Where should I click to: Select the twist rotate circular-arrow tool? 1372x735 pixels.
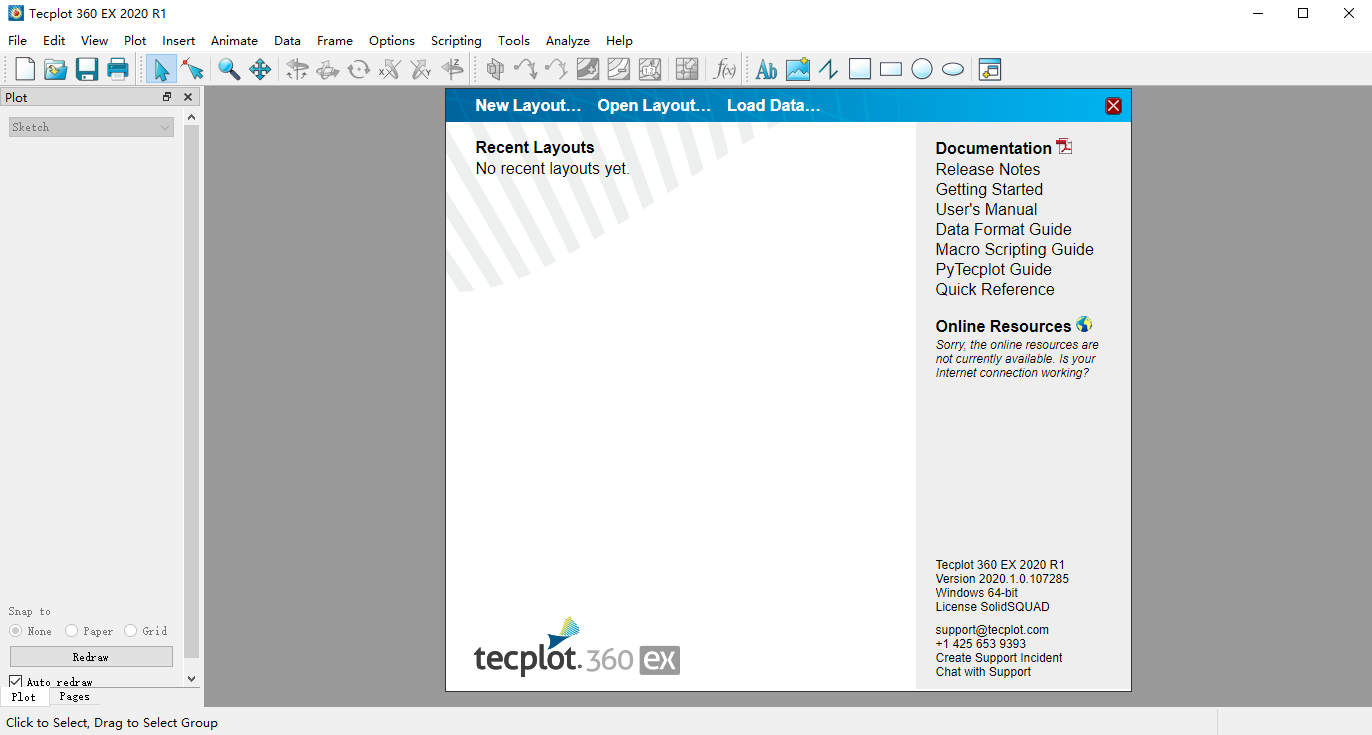point(358,69)
